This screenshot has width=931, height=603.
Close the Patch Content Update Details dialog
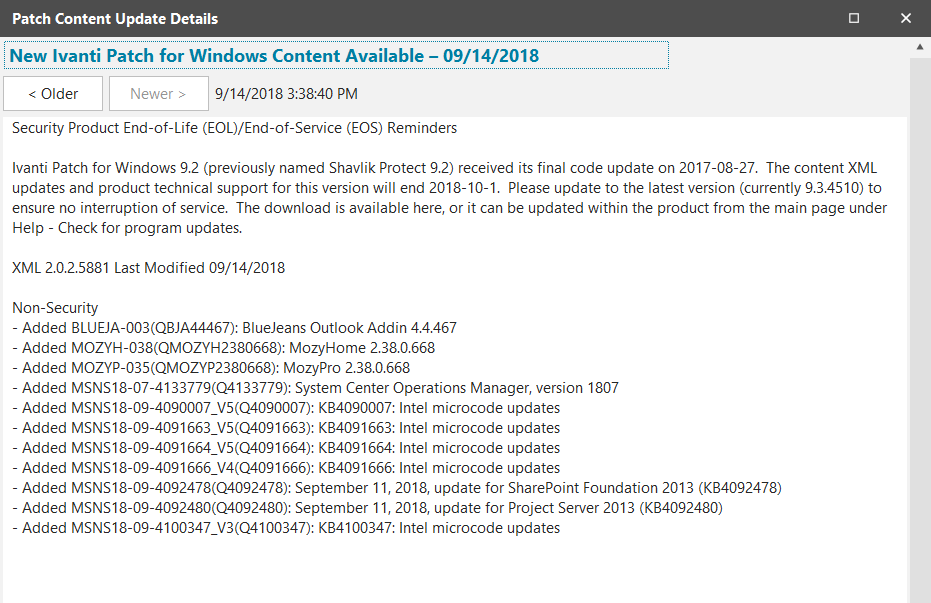click(905, 18)
